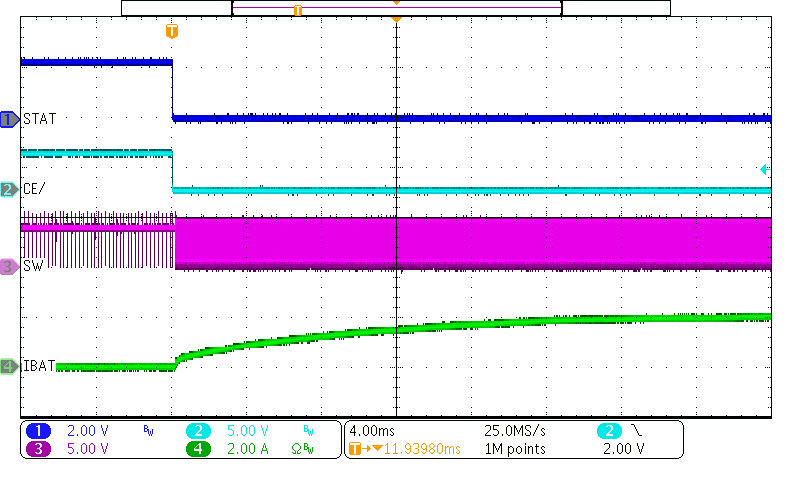The image size is (800, 480).
Task: Click the orange trigger position T marker
Action: [172, 32]
